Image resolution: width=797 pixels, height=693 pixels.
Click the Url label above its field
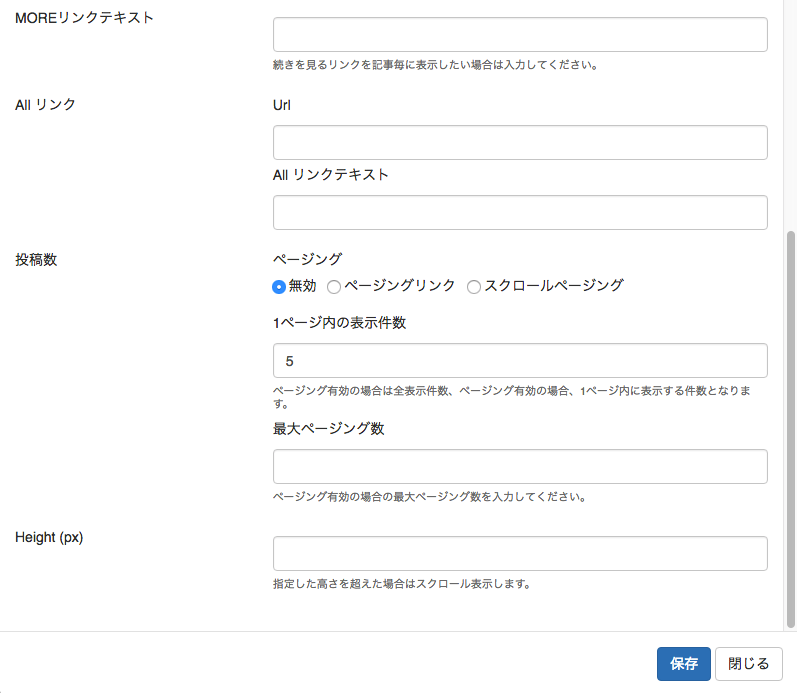[282, 105]
